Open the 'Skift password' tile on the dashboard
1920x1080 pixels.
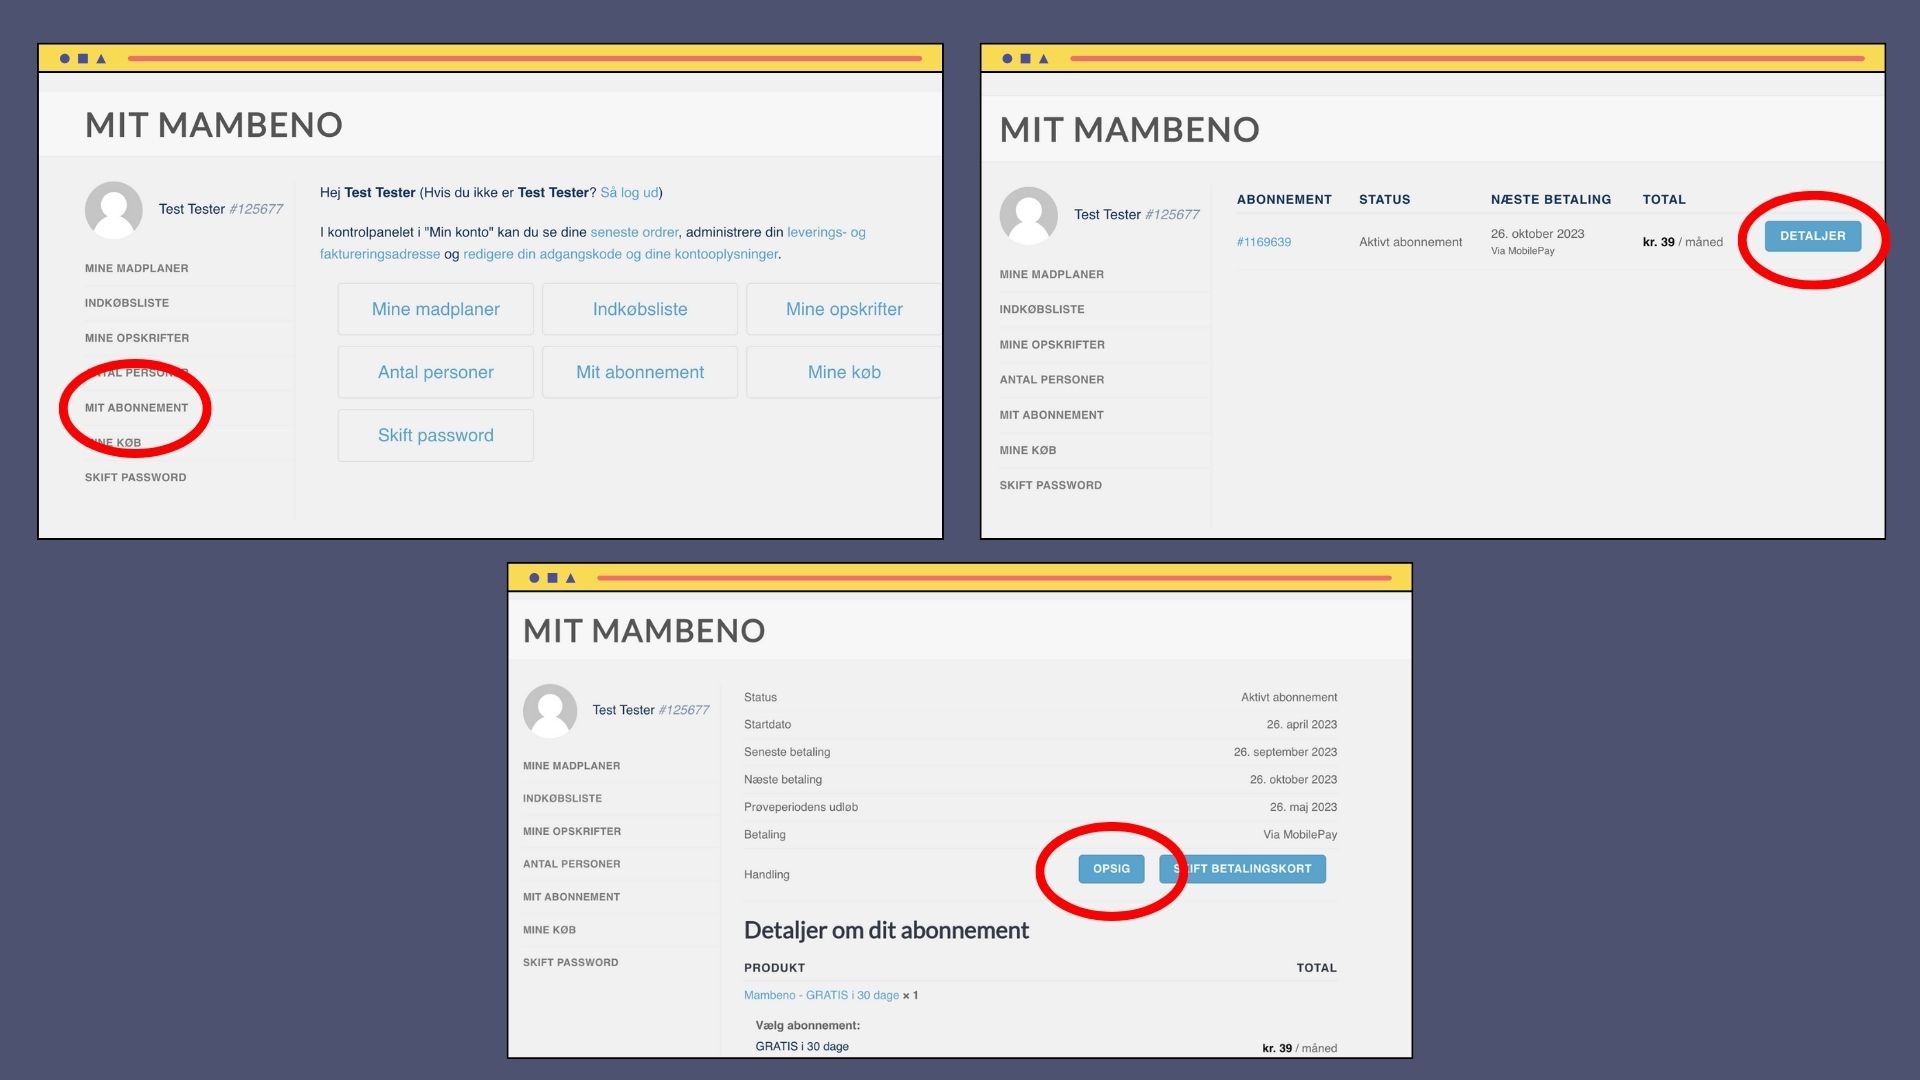tap(435, 435)
